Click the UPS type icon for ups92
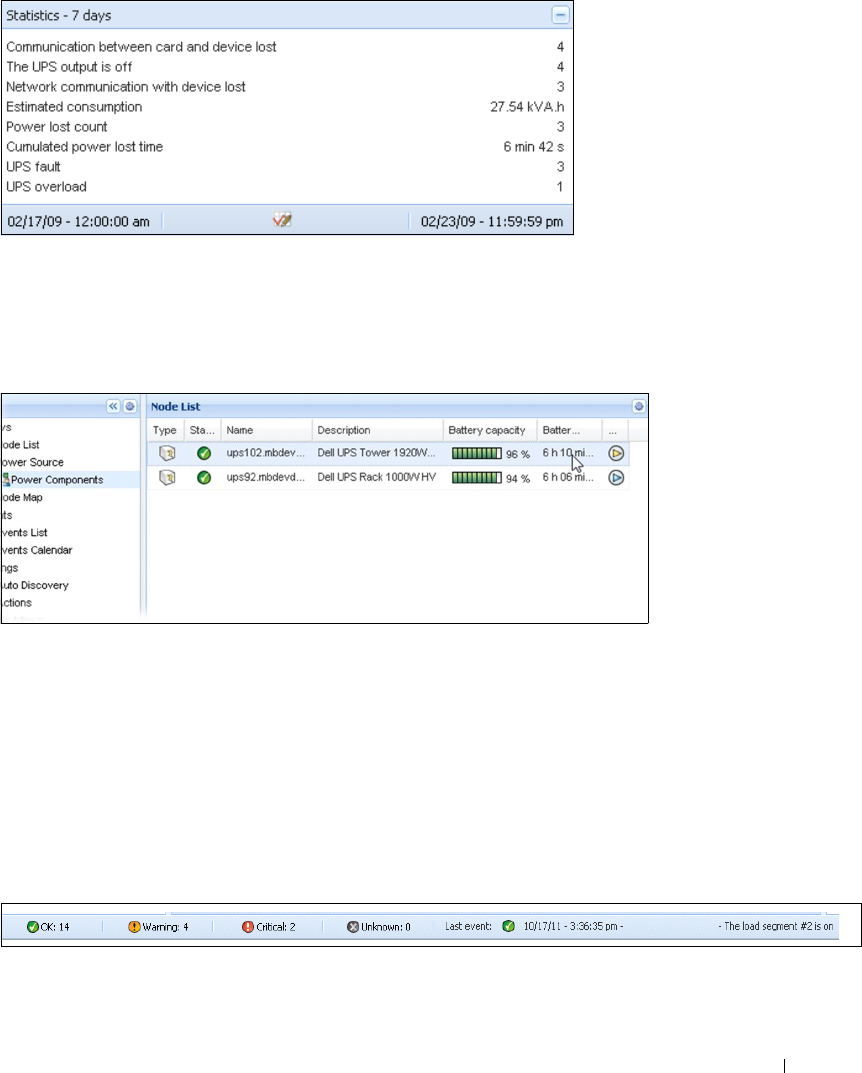 (167, 478)
